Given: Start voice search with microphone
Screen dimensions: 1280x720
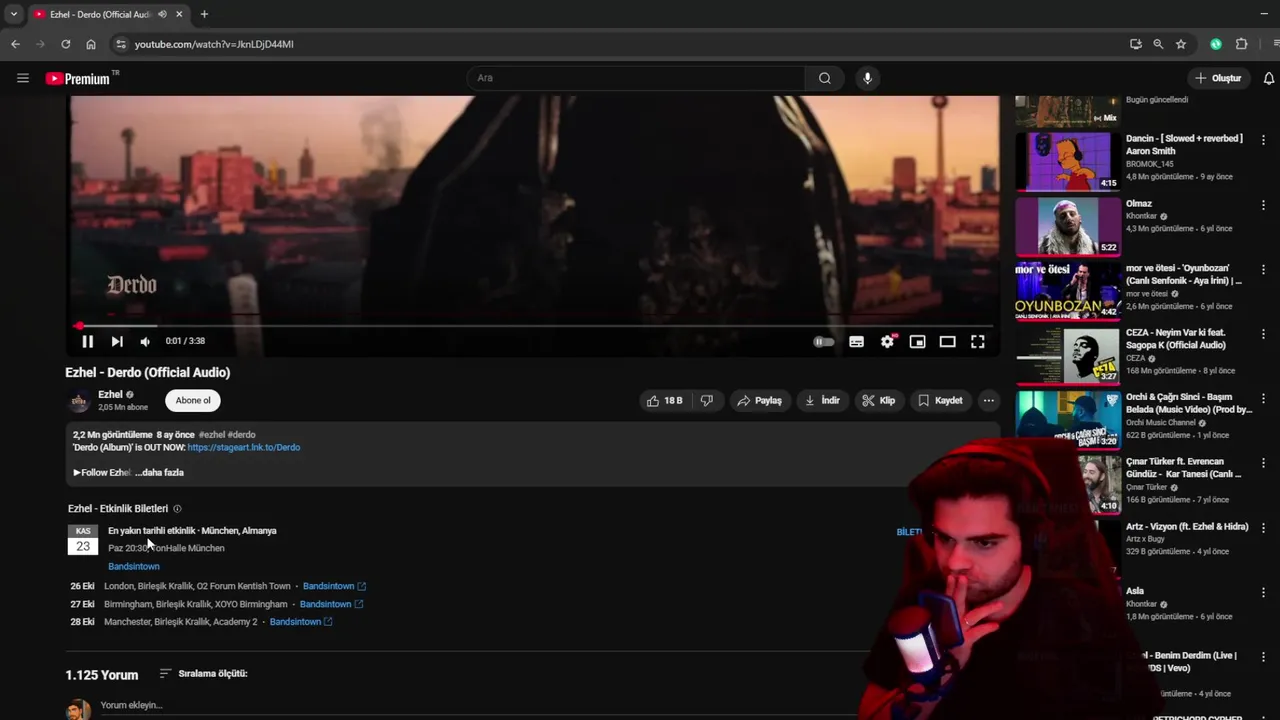Looking at the screenshot, I should [867, 78].
